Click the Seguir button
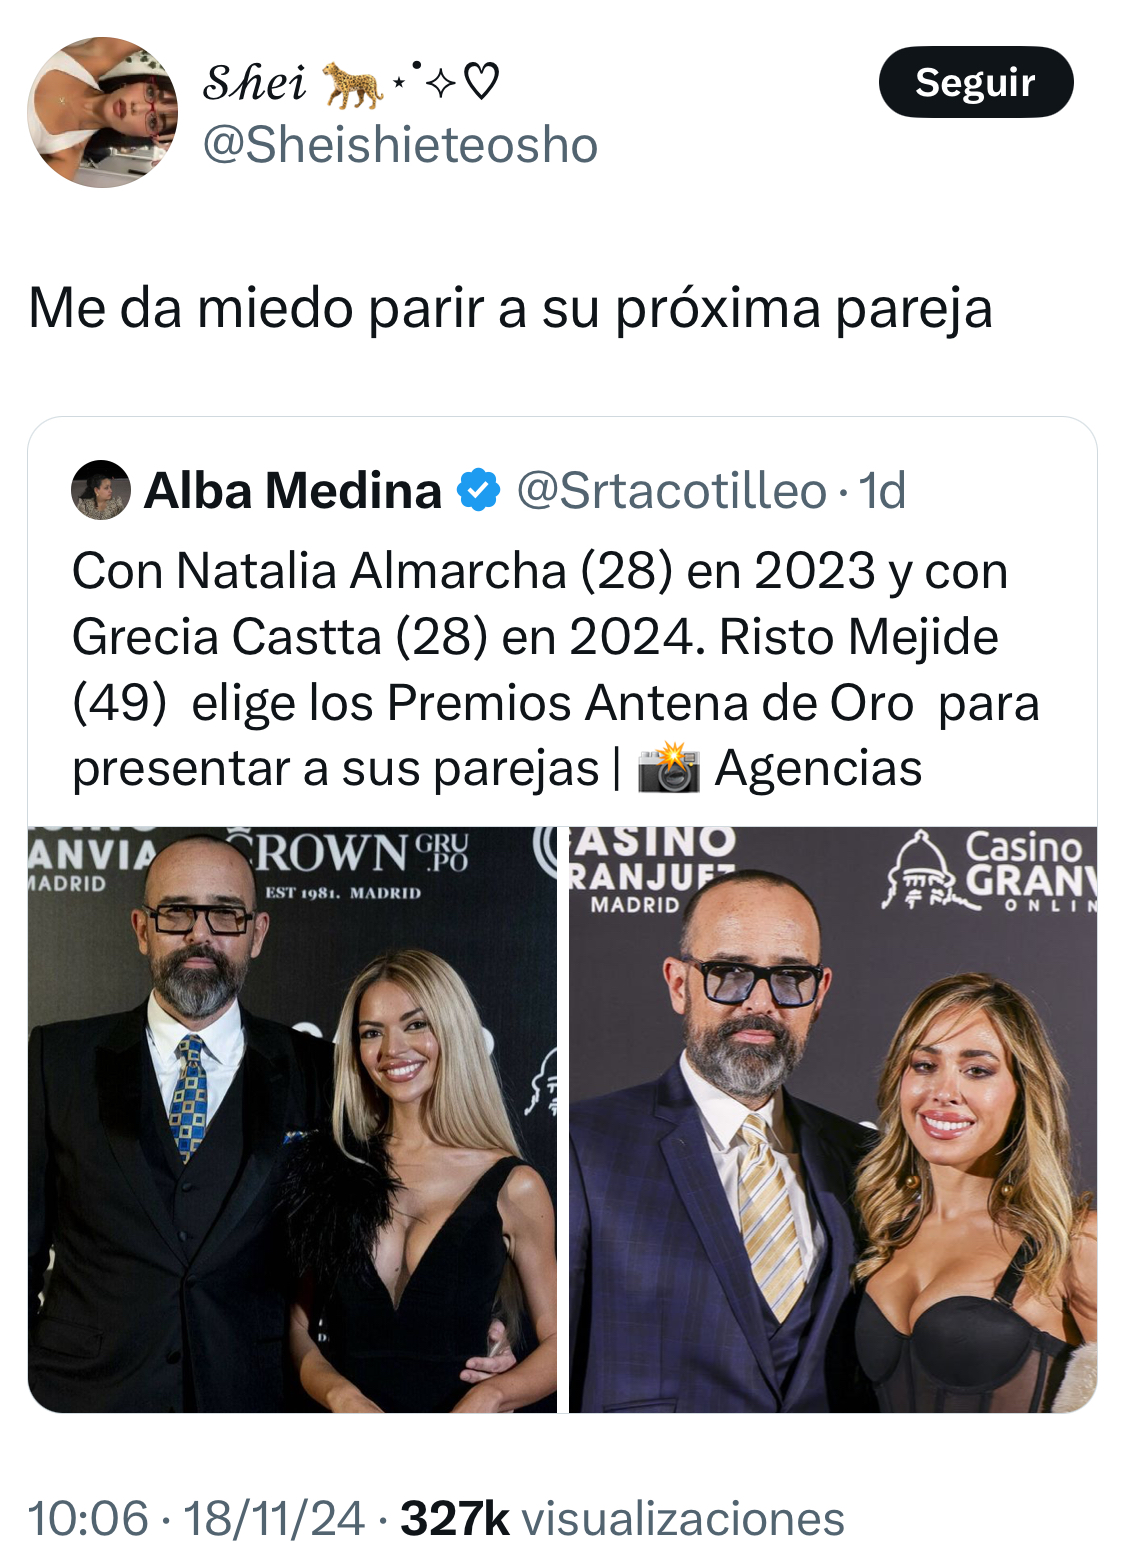Screen dimensions: 1125x1563 pyautogui.click(x=975, y=82)
